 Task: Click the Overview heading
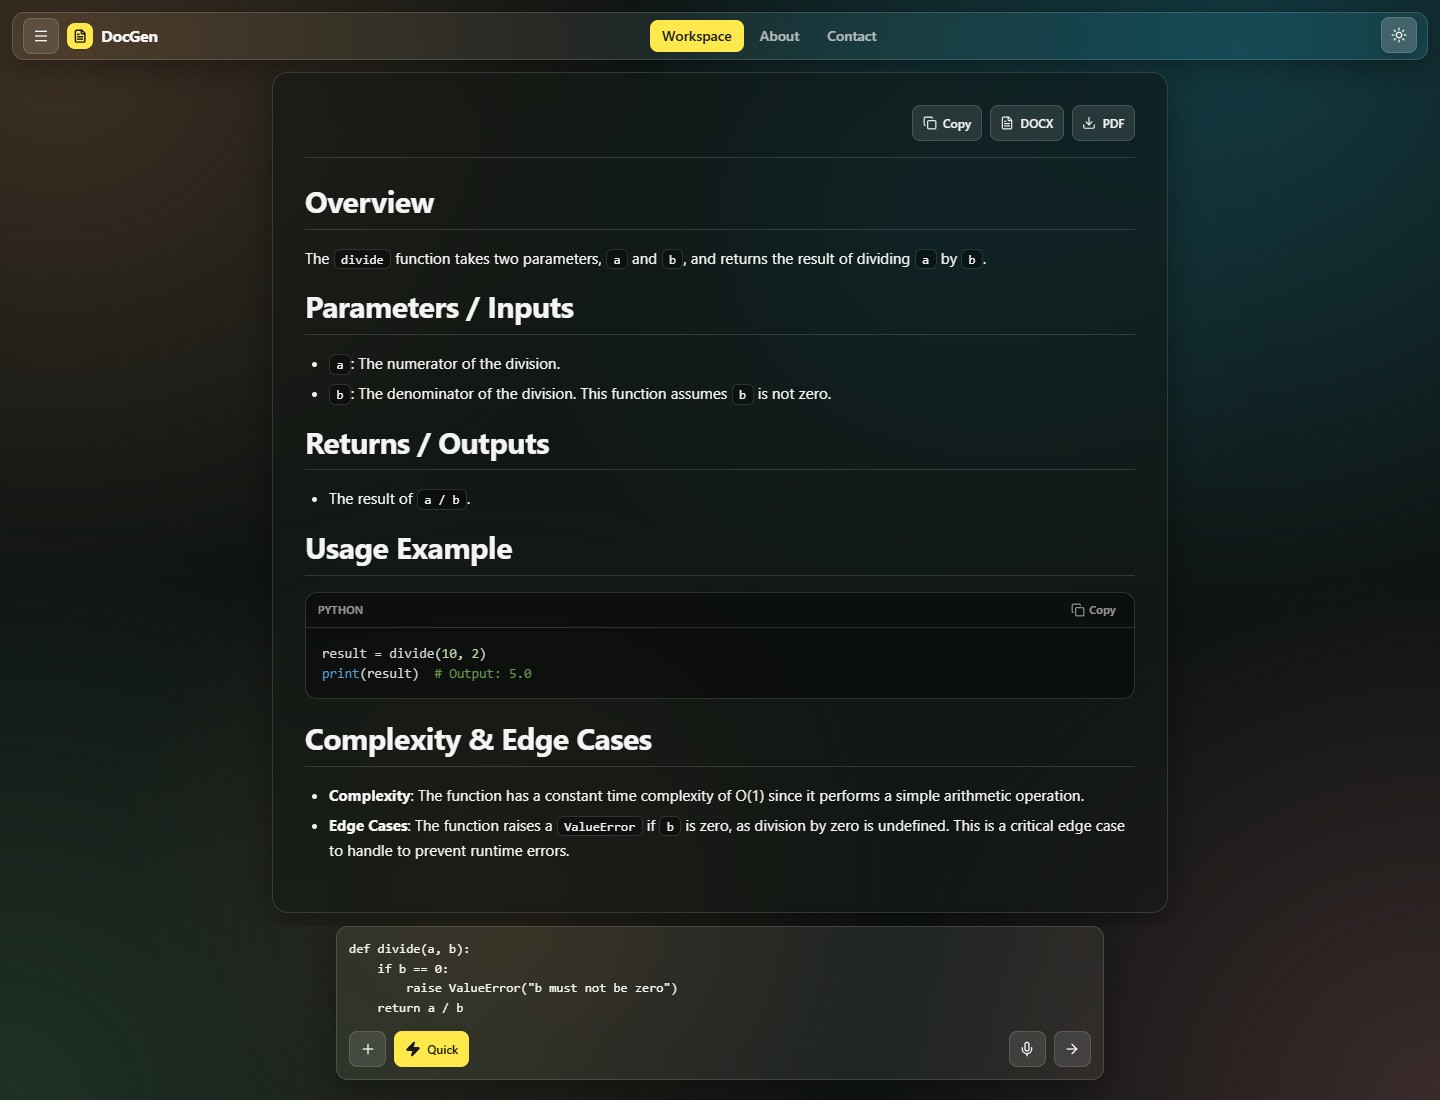tap(369, 203)
